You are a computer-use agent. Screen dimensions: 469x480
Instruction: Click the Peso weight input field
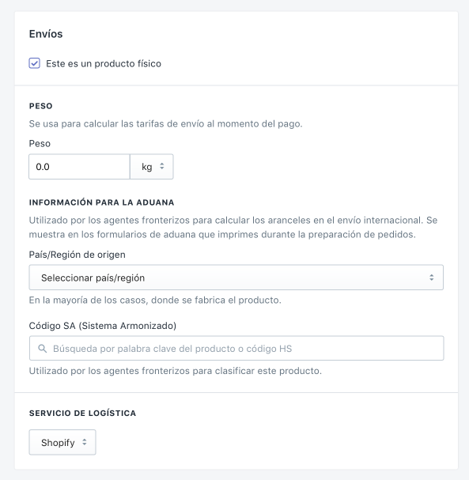pyautogui.click(x=79, y=167)
